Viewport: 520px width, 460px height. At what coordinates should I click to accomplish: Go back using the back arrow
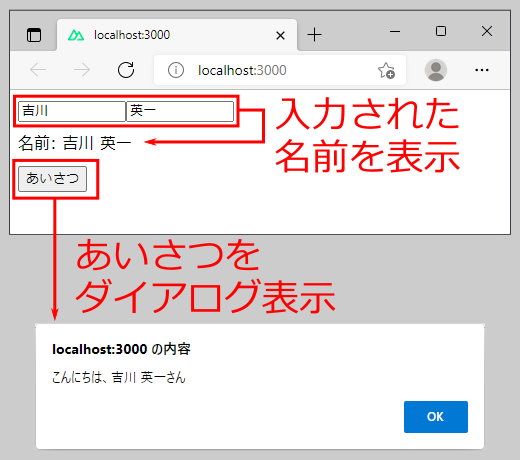38,70
